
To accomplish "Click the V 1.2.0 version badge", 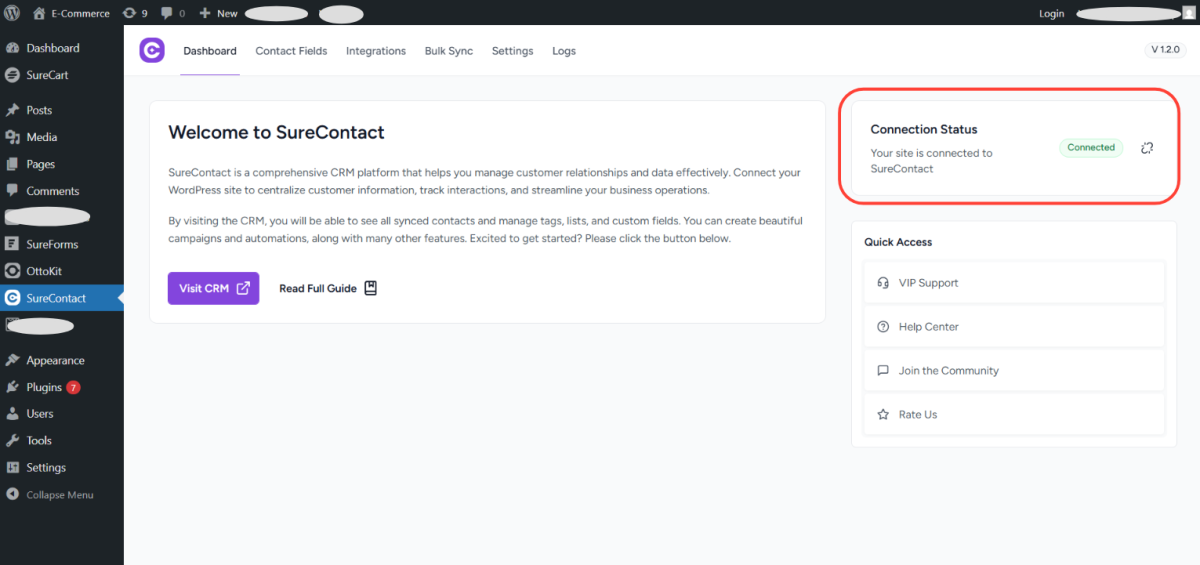I will [x=1165, y=50].
